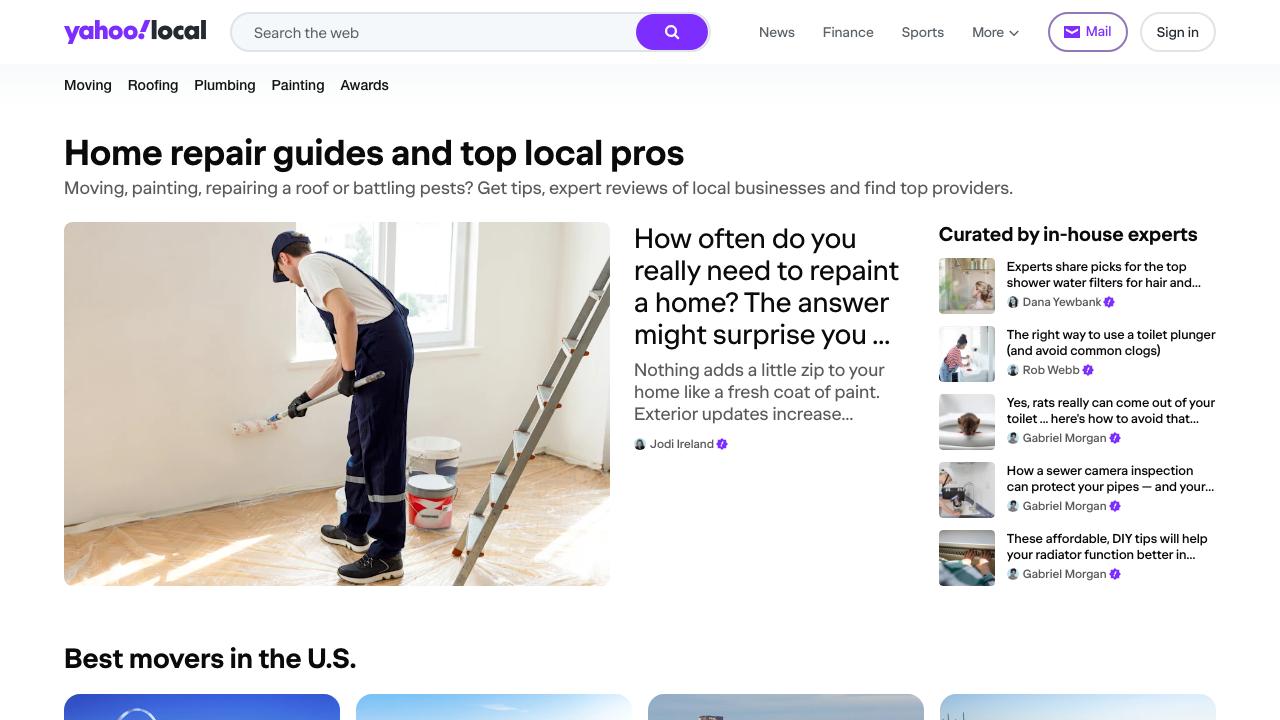Image resolution: width=1280 pixels, height=720 pixels.
Task: Open the Finance navigation item
Action: [848, 32]
